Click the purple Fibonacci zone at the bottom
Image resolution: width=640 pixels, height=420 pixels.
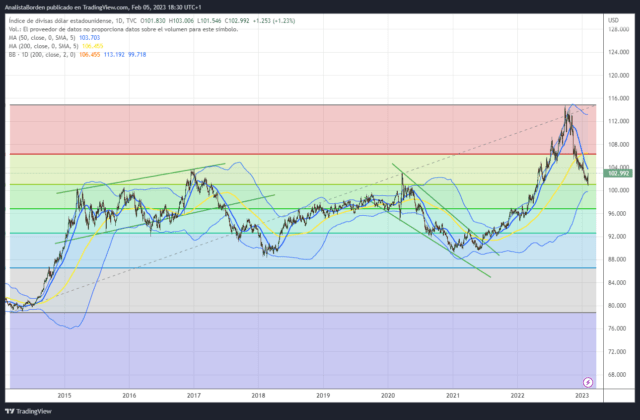(302, 350)
